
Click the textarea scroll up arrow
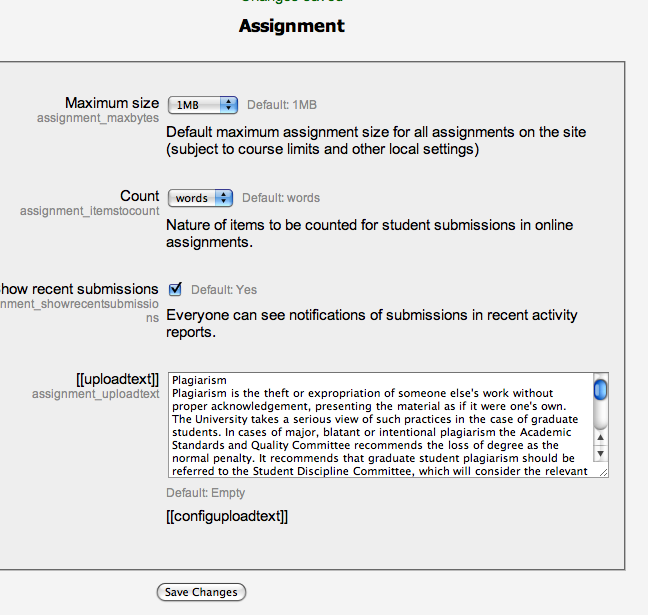click(600, 437)
